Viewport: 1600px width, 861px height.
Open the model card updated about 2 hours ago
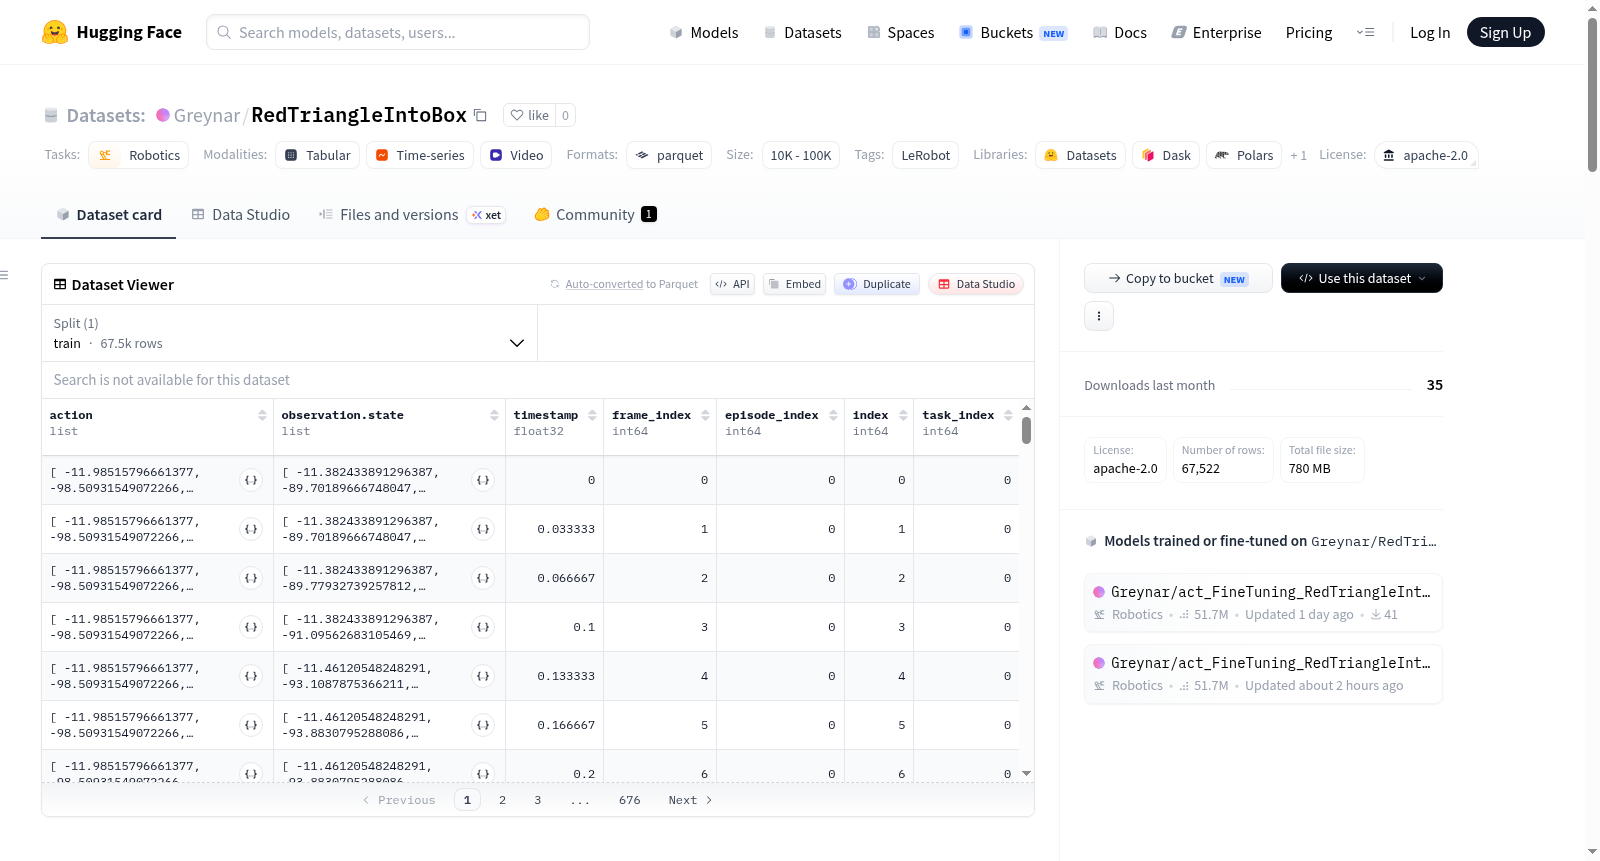[1263, 674]
